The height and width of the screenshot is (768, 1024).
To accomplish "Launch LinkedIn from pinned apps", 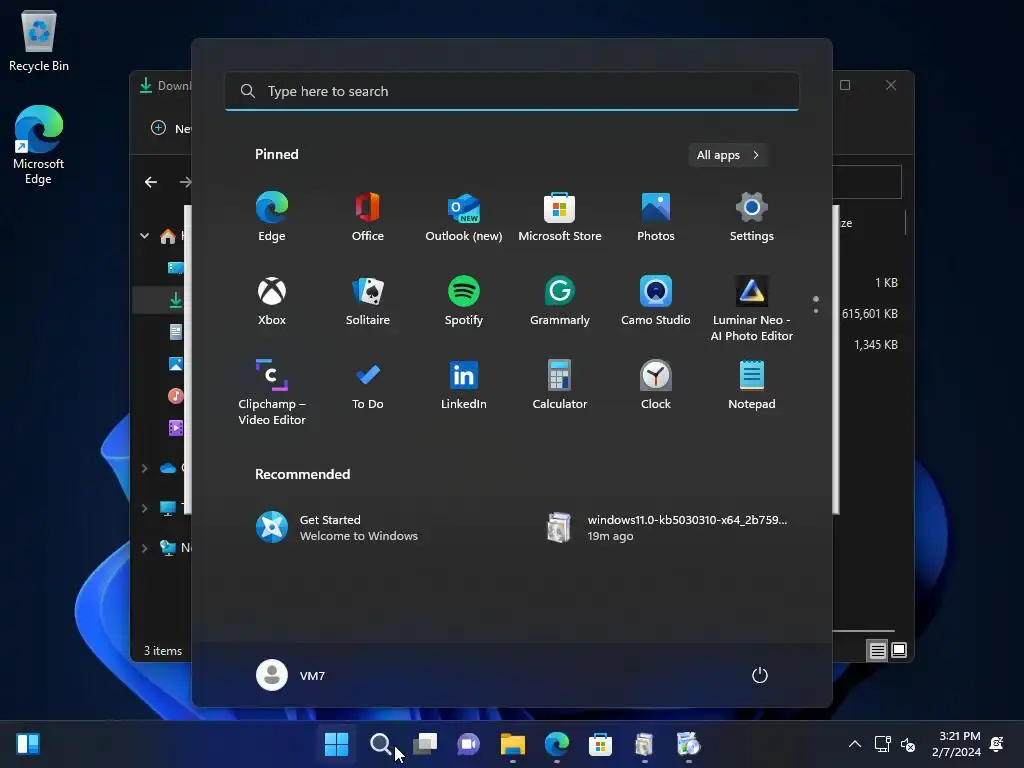I will pyautogui.click(x=464, y=385).
